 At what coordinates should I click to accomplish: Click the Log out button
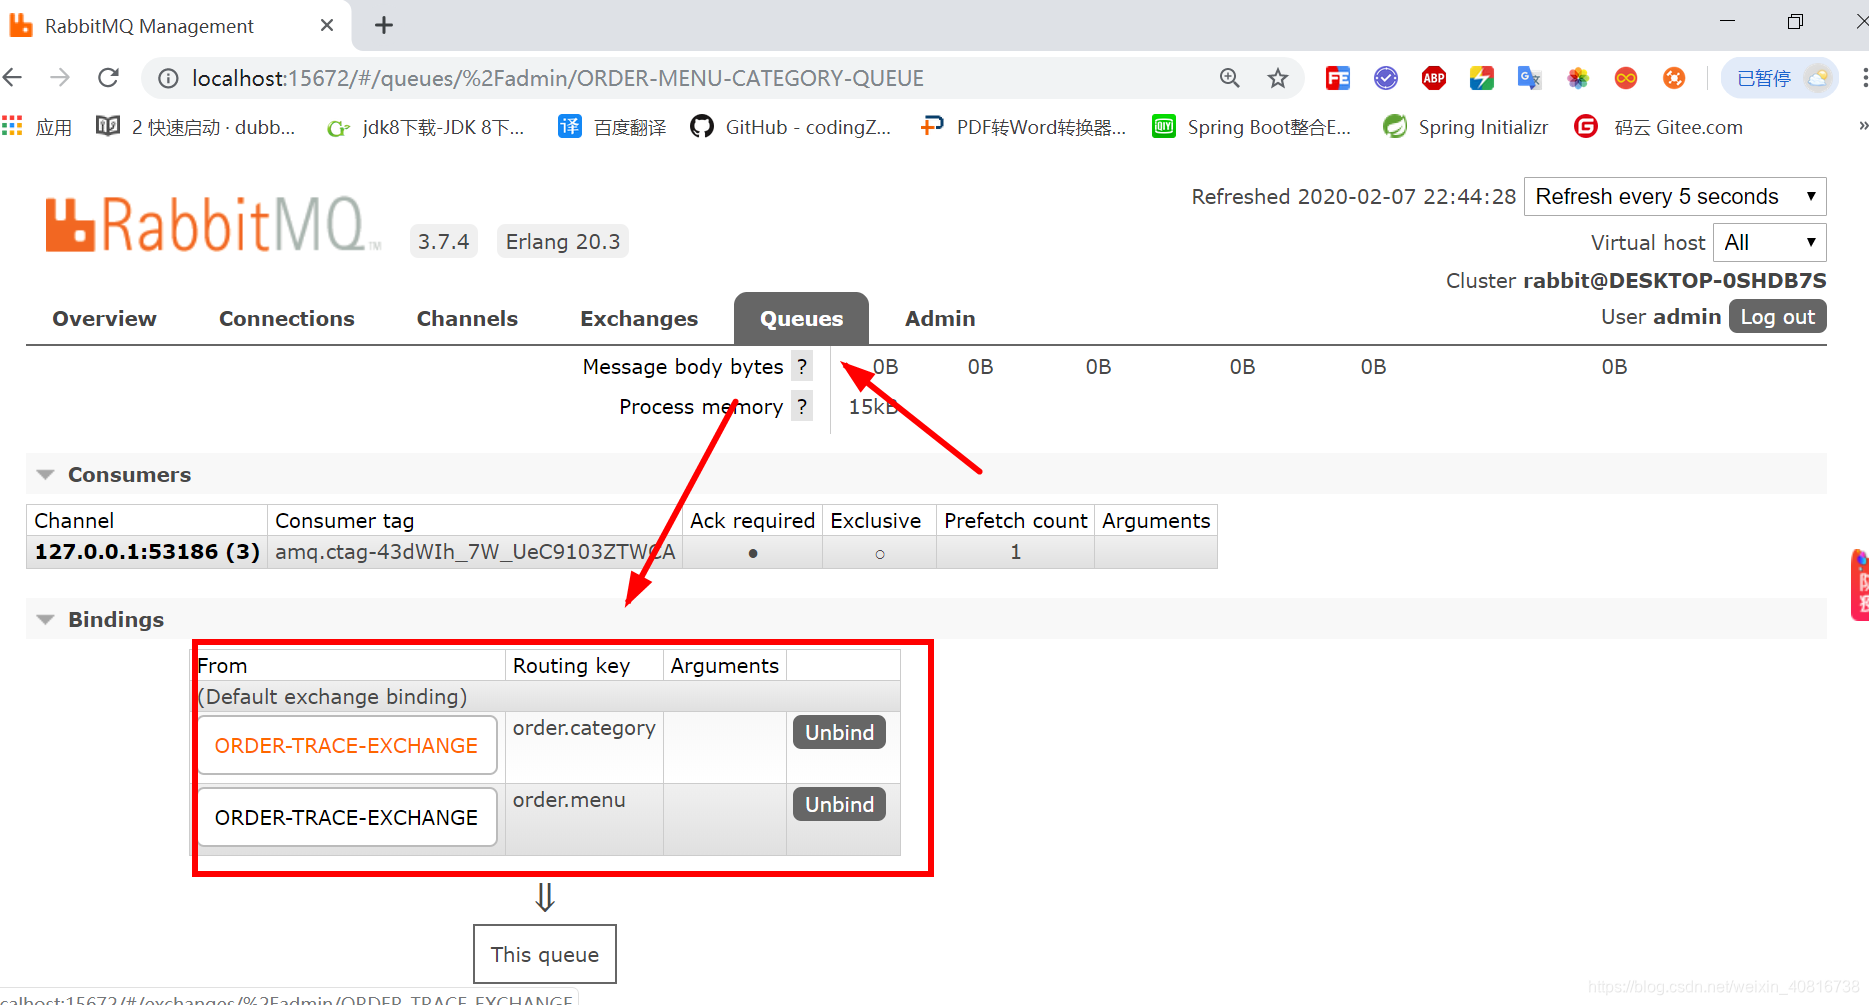coord(1777,316)
